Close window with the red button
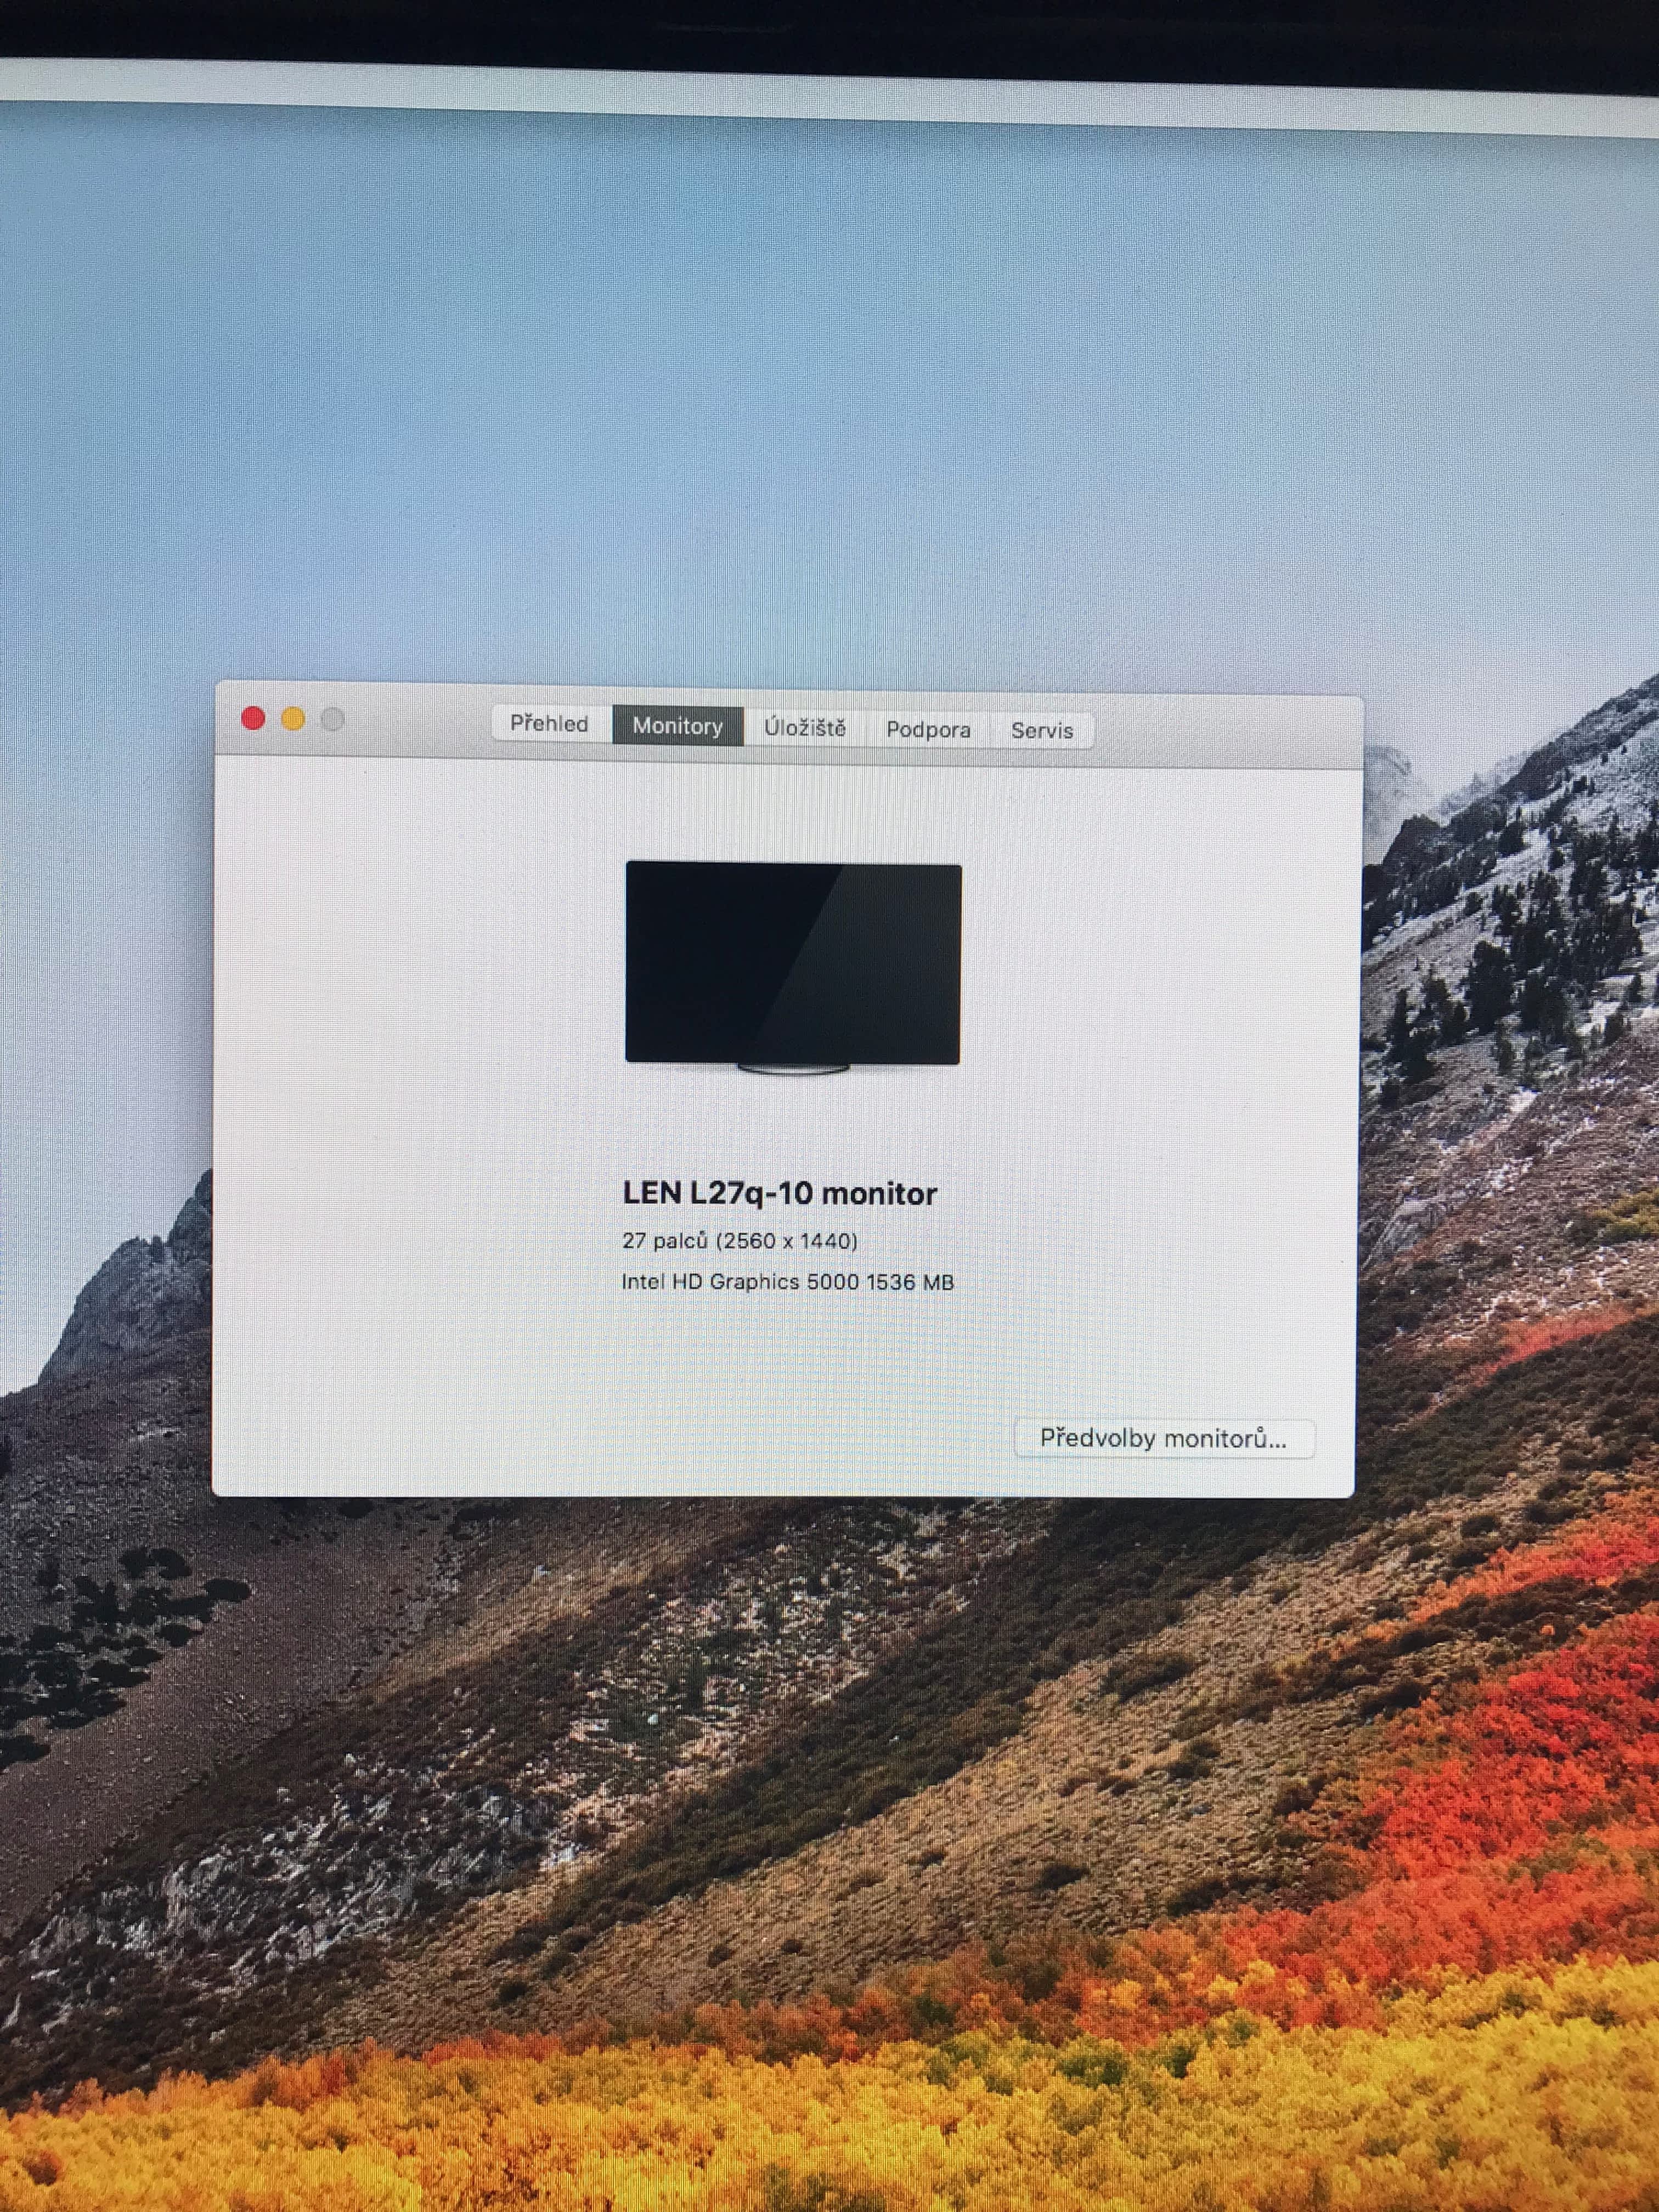1659x2212 pixels. tap(253, 718)
